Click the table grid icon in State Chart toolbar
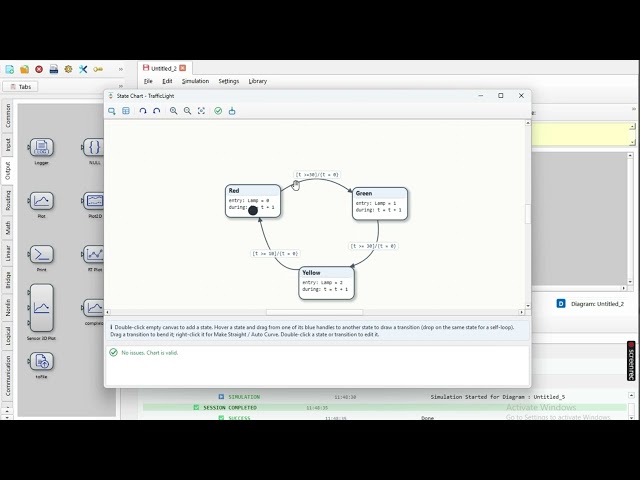Viewport: 640px width, 480px height. (x=126, y=111)
